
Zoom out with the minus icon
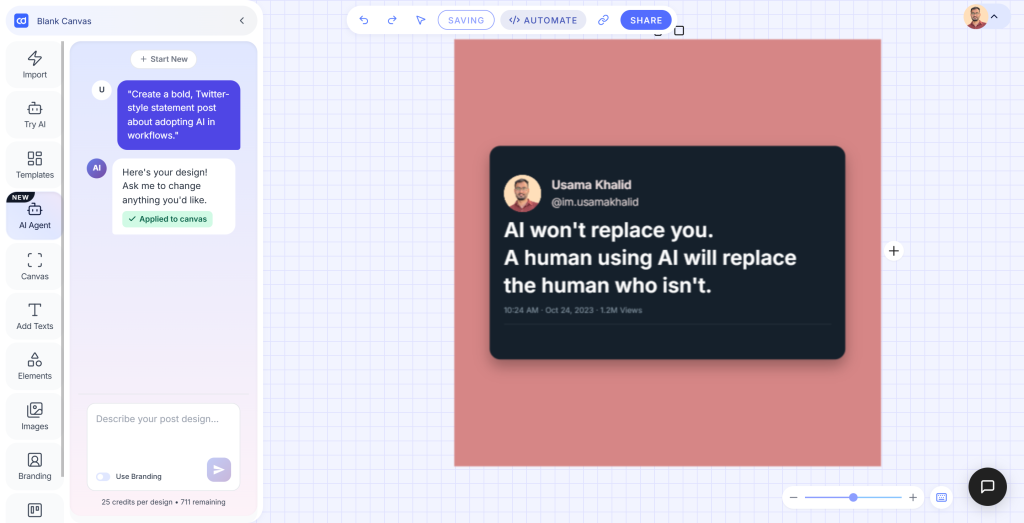pyautogui.click(x=793, y=498)
